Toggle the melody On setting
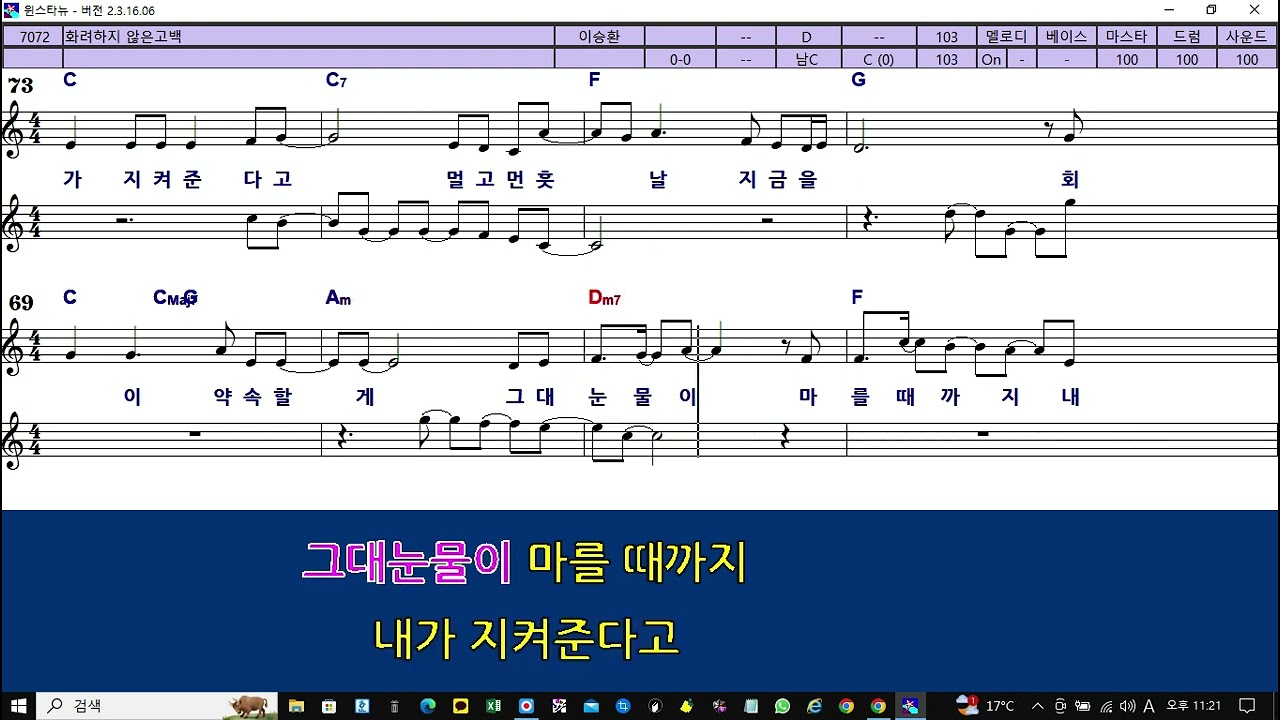1280x720 pixels. [x=991, y=59]
